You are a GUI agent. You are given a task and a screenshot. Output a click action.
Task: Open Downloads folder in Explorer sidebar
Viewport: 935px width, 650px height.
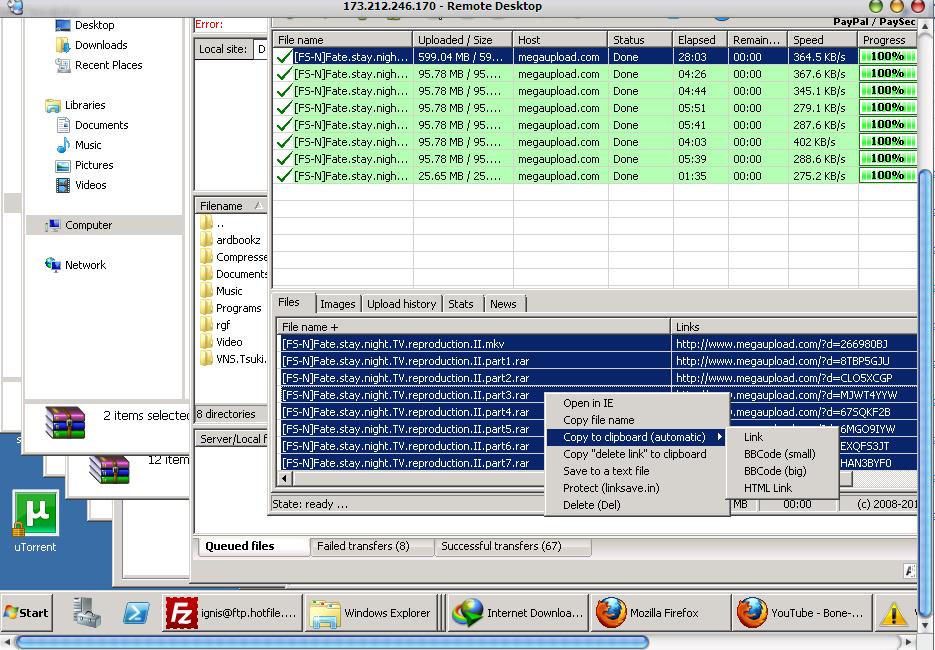[x=91, y=45]
